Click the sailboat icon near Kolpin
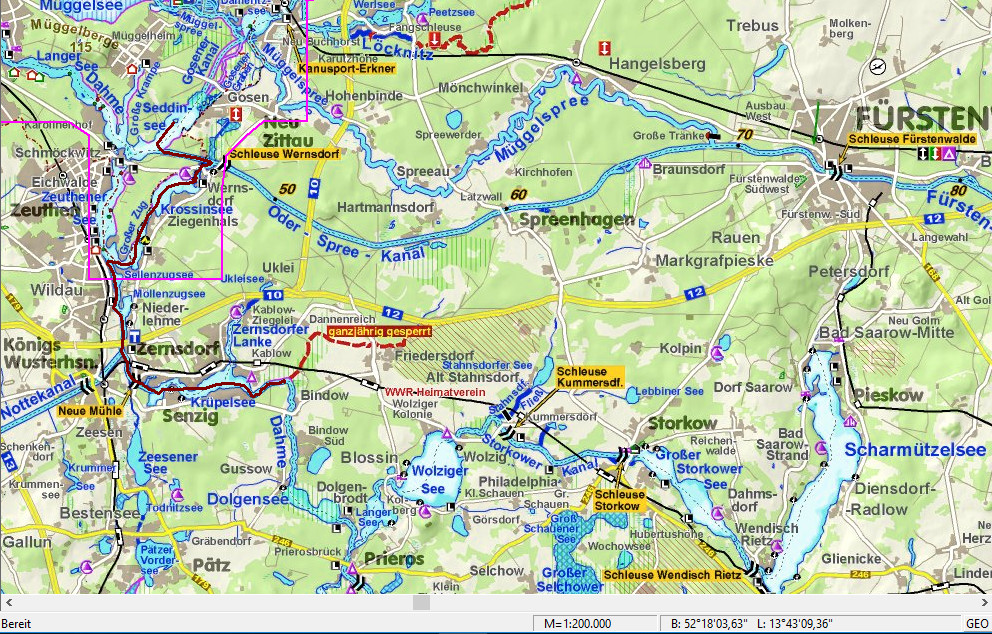 pyautogui.click(x=717, y=353)
